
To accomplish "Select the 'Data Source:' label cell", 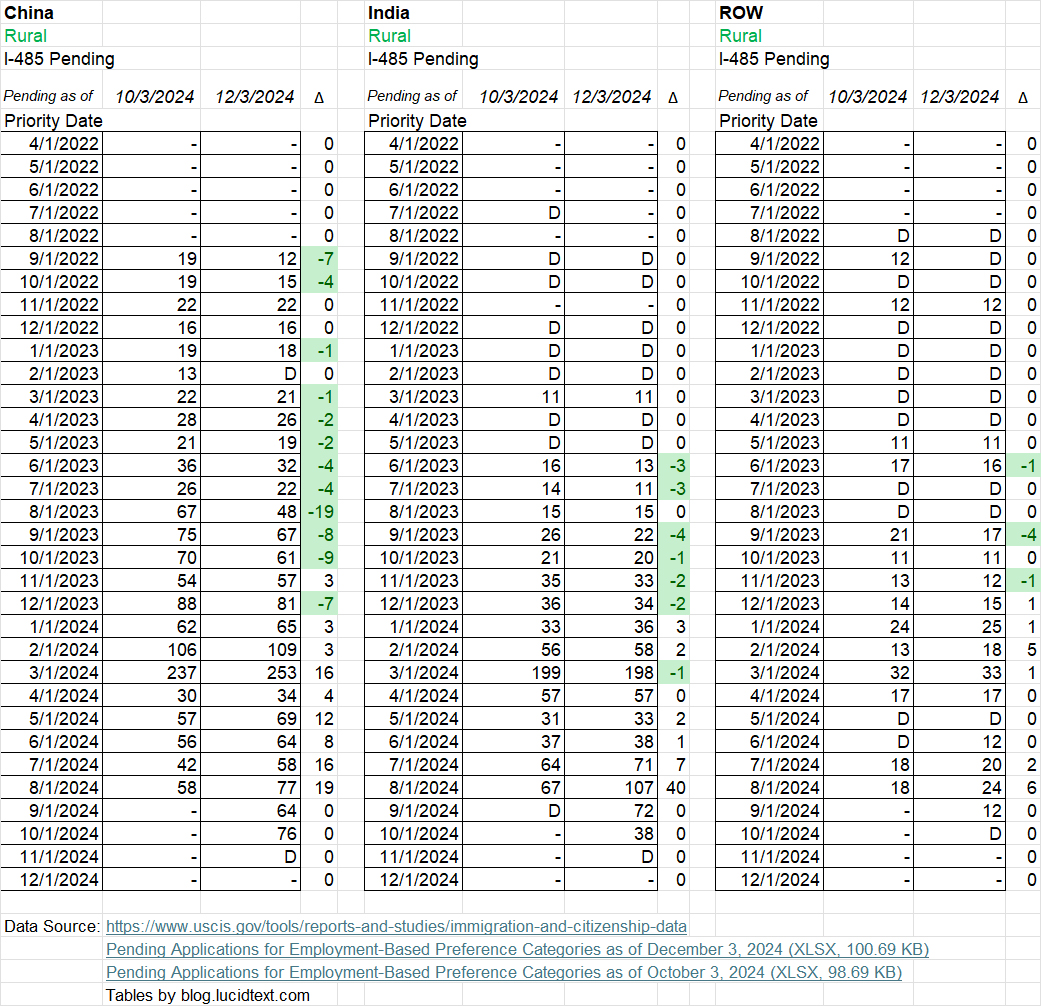I will tap(52, 927).
